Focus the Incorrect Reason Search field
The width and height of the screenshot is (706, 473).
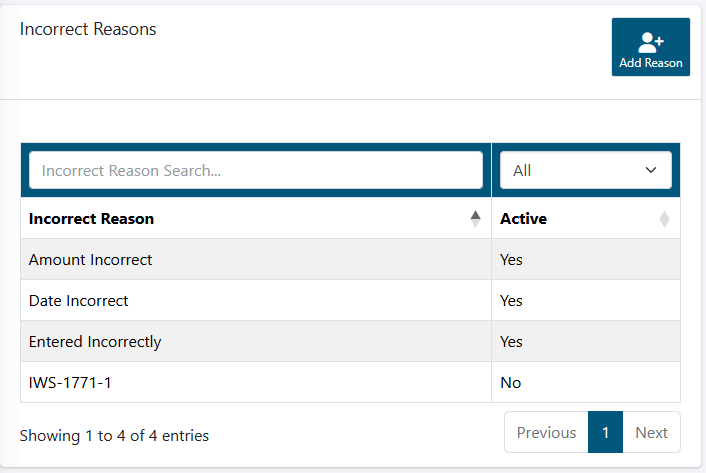[x=256, y=170]
